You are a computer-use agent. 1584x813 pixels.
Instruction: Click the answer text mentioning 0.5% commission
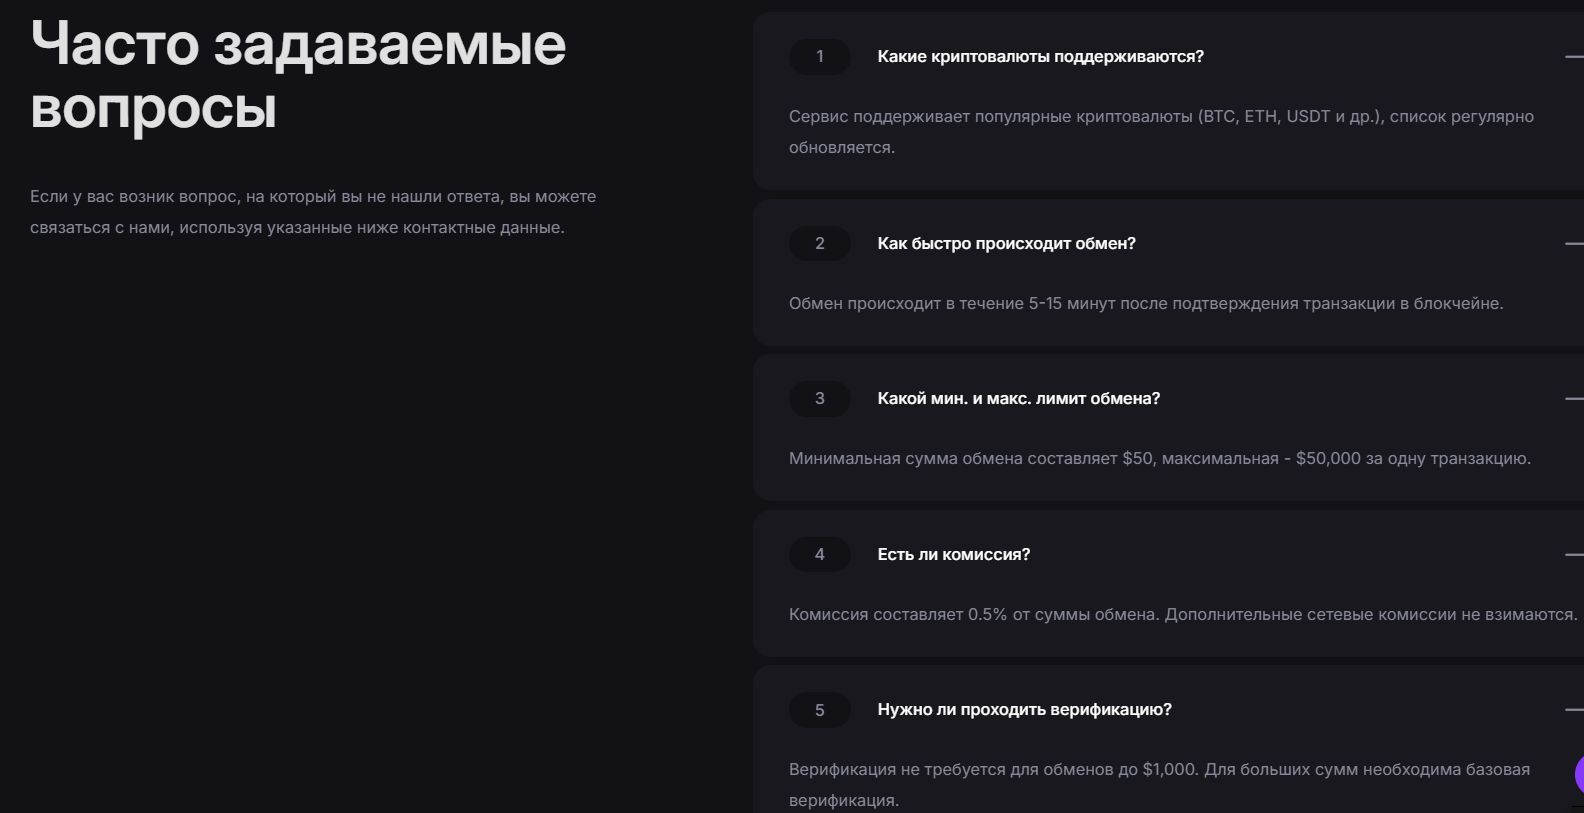tap(1180, 614)
